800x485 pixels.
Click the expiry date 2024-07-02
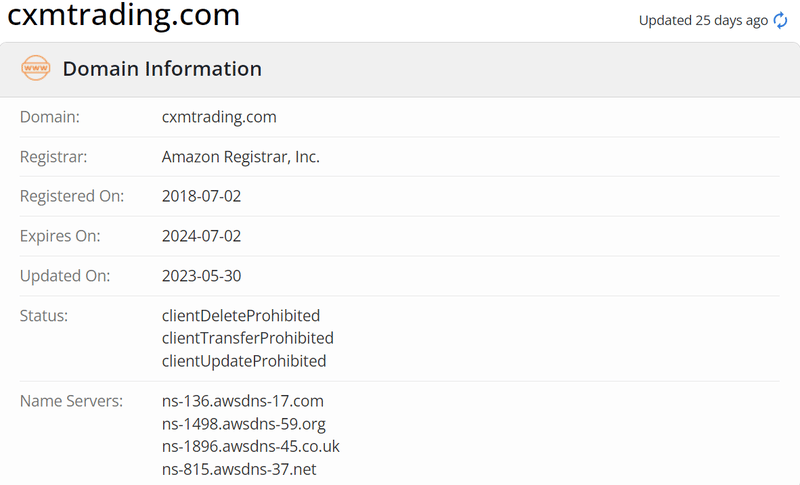pos(202,236)
